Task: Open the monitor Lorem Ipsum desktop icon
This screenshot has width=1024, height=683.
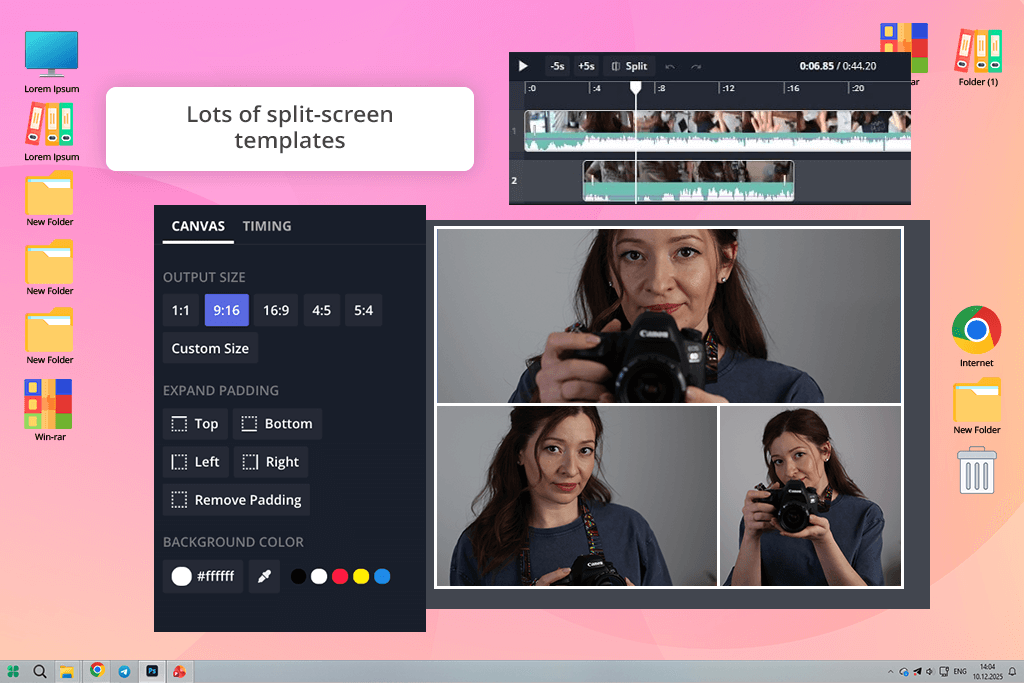Action: tap(52, 62)
